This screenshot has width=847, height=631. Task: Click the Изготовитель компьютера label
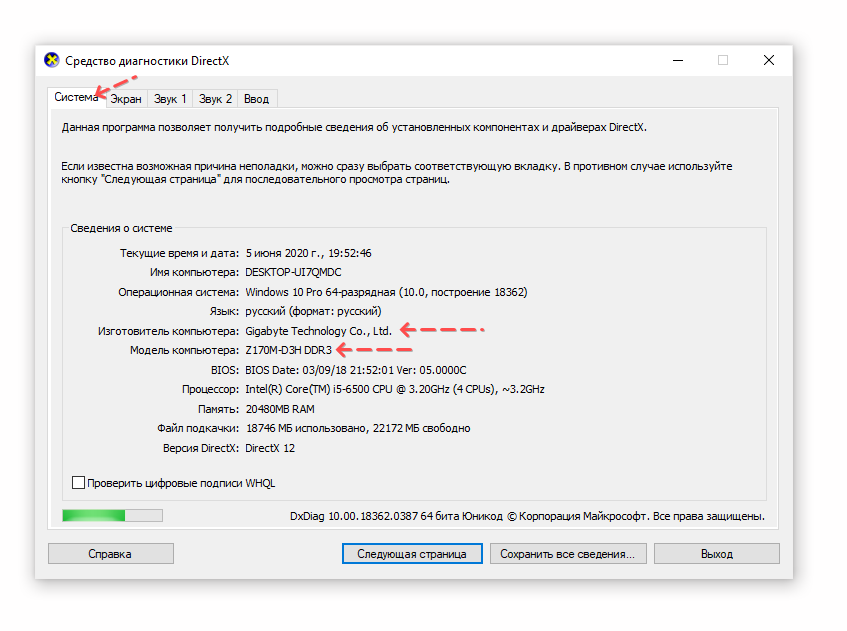click(168, 331)
